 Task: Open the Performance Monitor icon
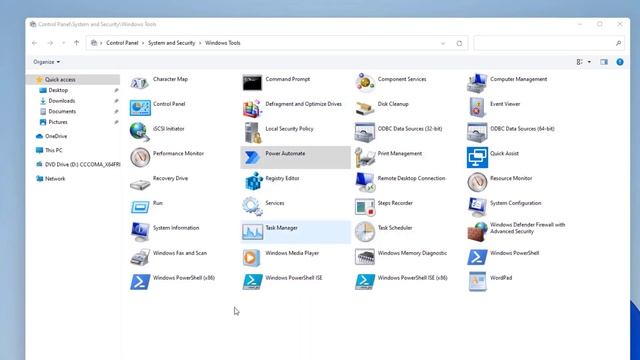pyautogui.click(x=140, y=158)
